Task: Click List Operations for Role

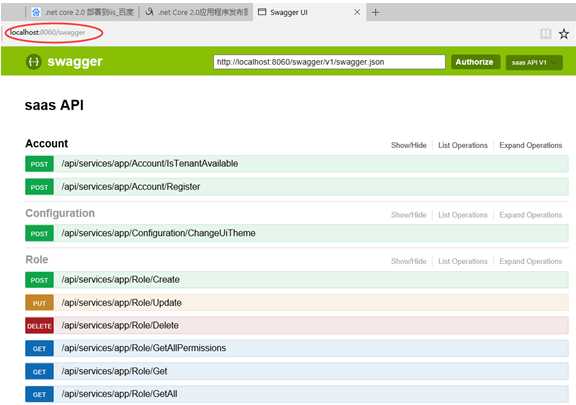Action: [462, 261]
